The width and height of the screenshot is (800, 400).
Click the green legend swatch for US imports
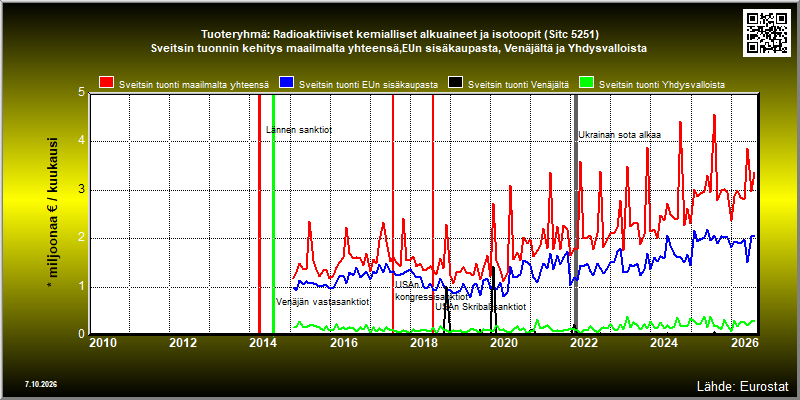tap(586, 83)
